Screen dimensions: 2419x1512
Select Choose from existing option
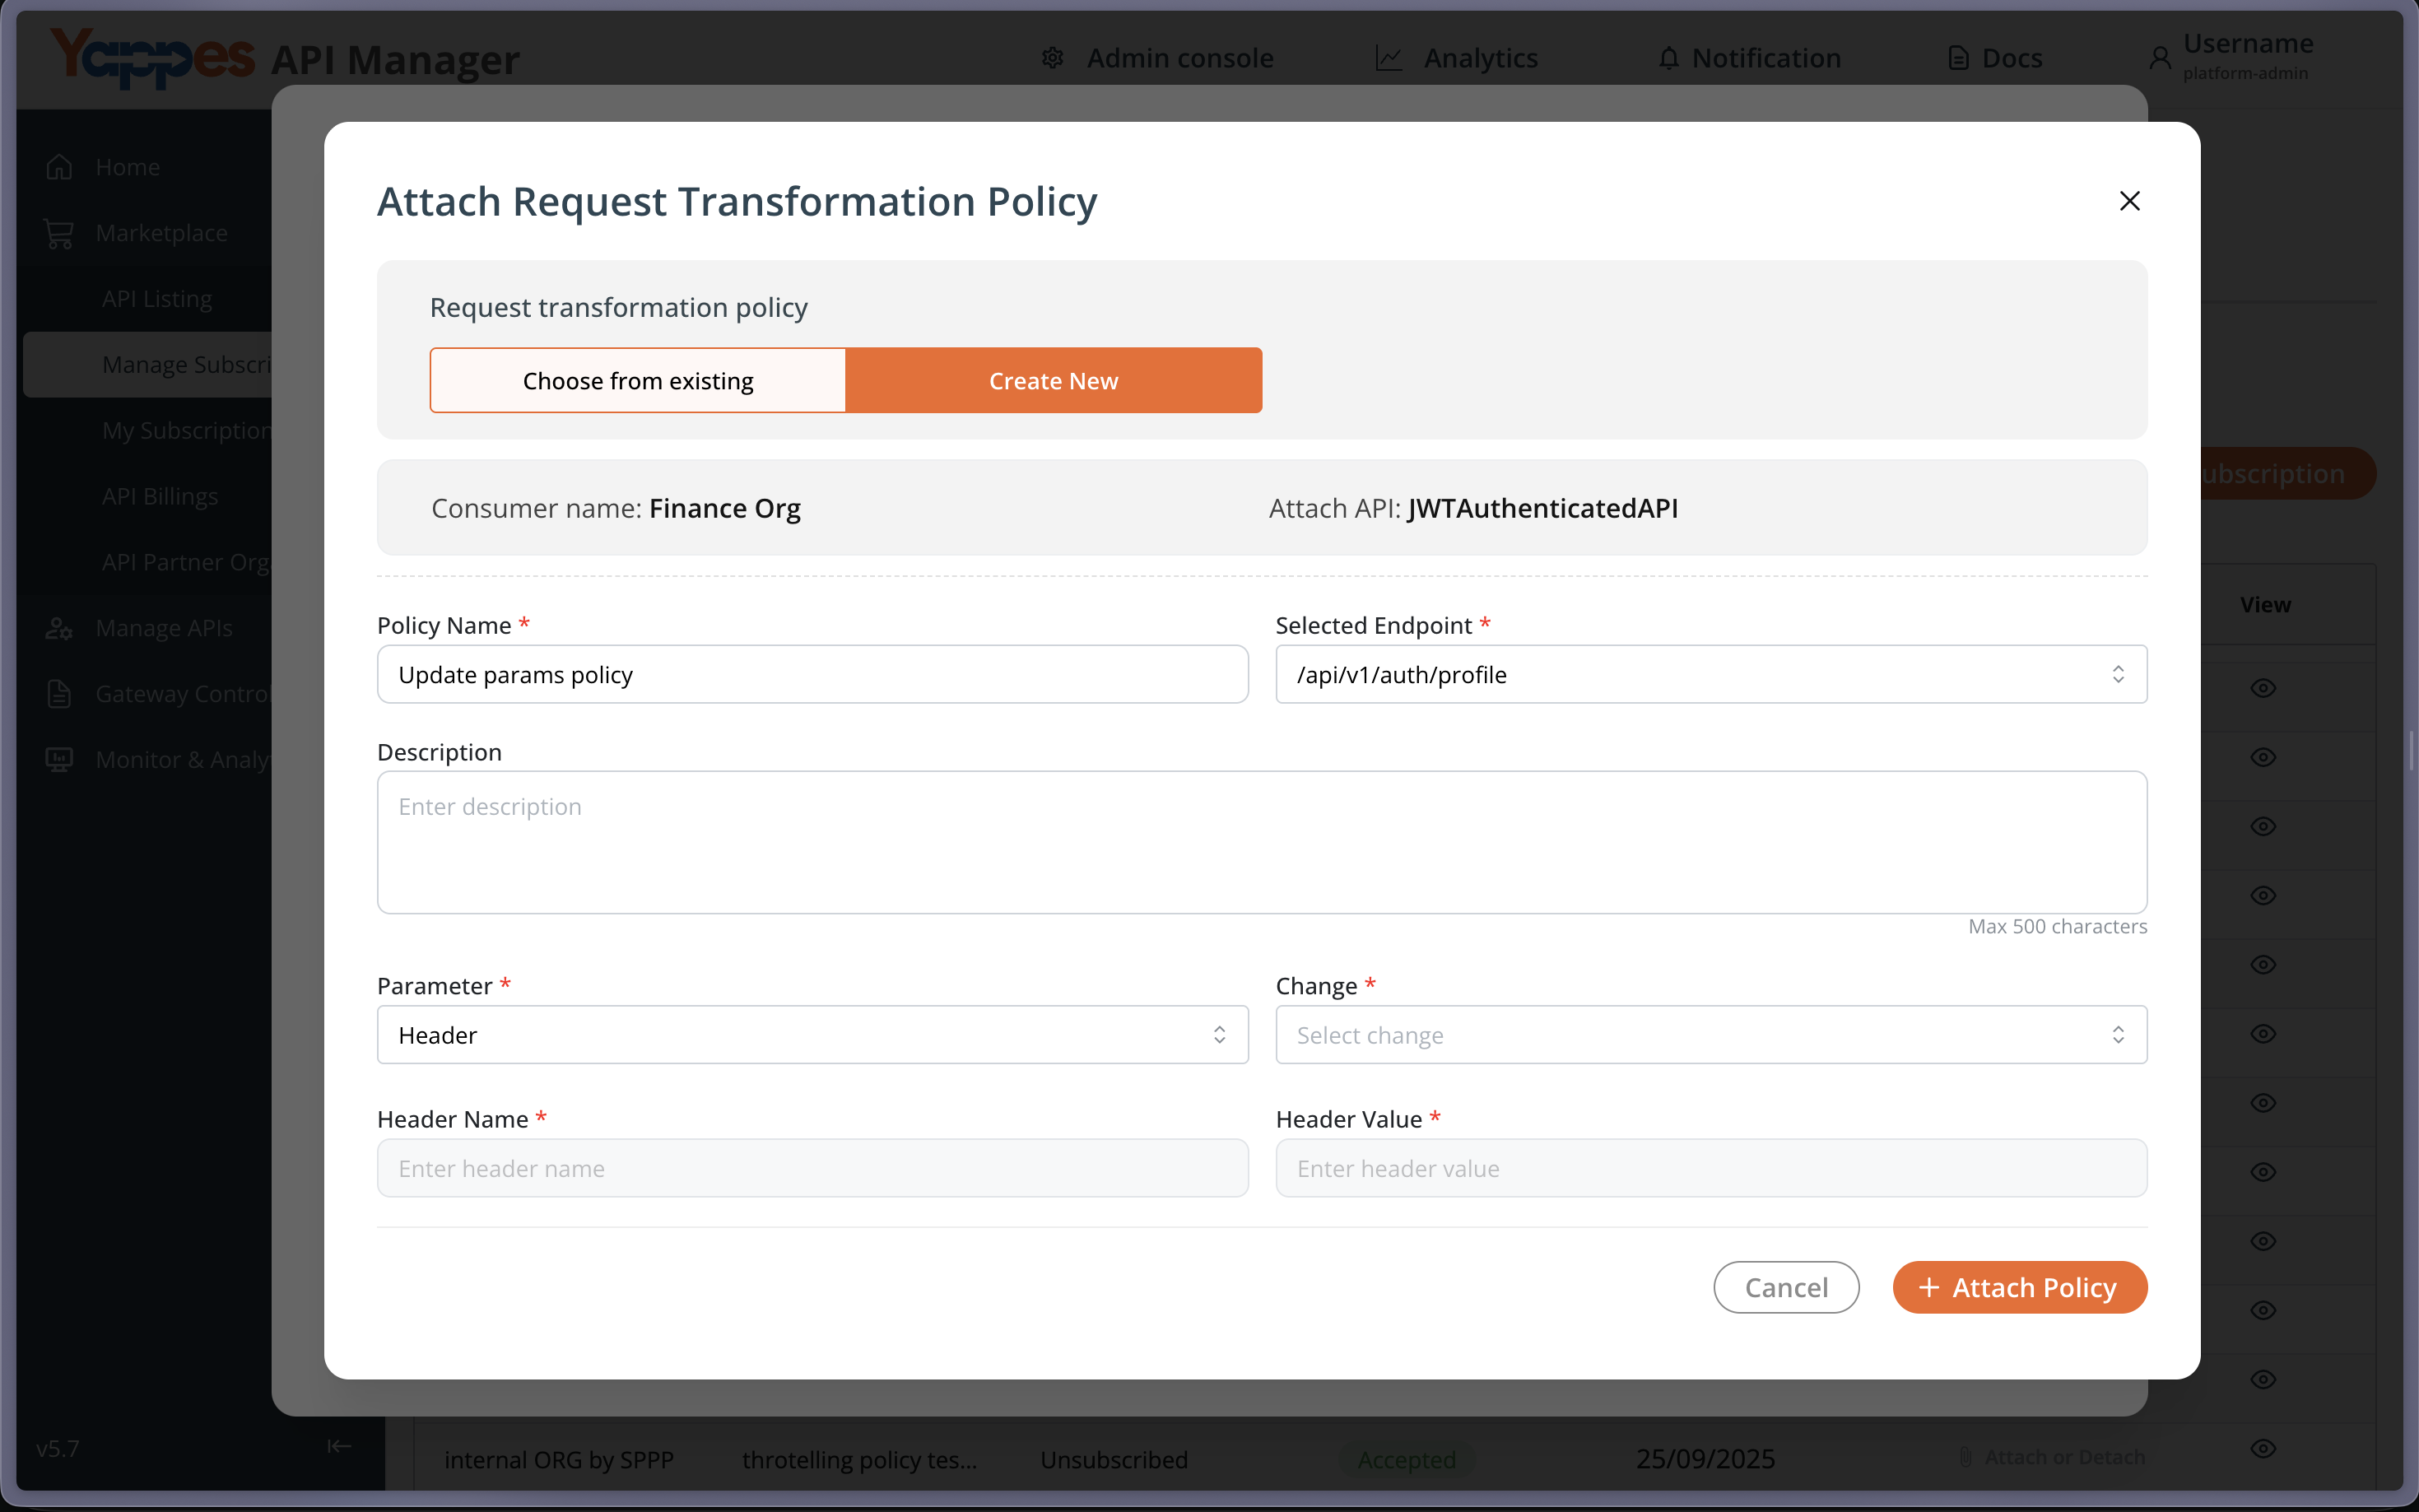tap(638, 380)
